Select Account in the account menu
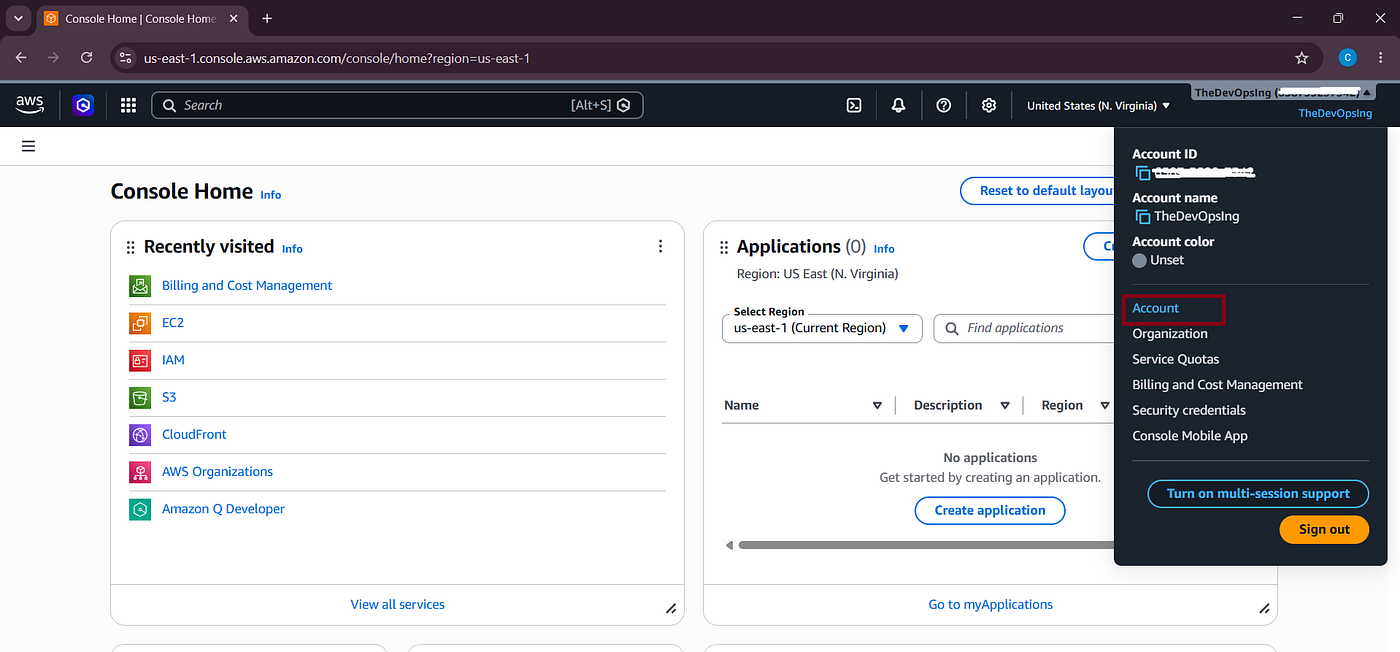 (1155, 308)
